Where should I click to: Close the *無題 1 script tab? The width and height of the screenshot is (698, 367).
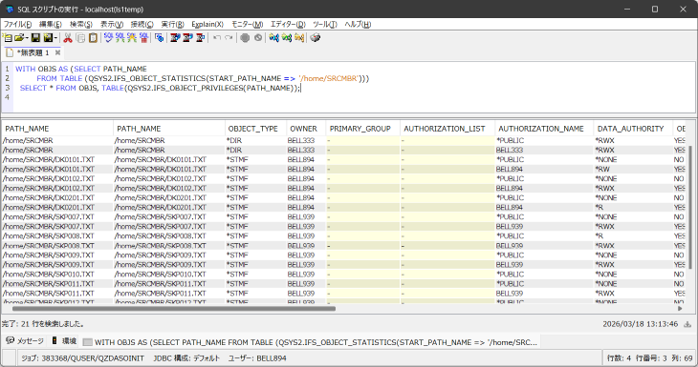pyautogui.click(x=57, y=53)
